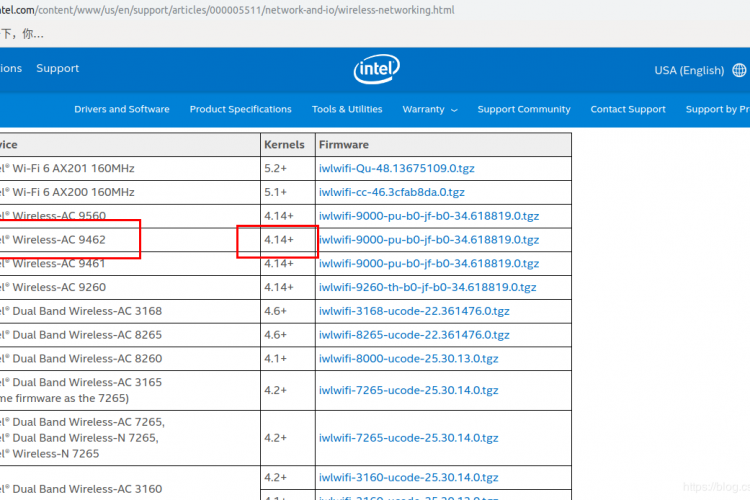Click the Intel logo
The image size is (750, 500).
click(376, 69)
